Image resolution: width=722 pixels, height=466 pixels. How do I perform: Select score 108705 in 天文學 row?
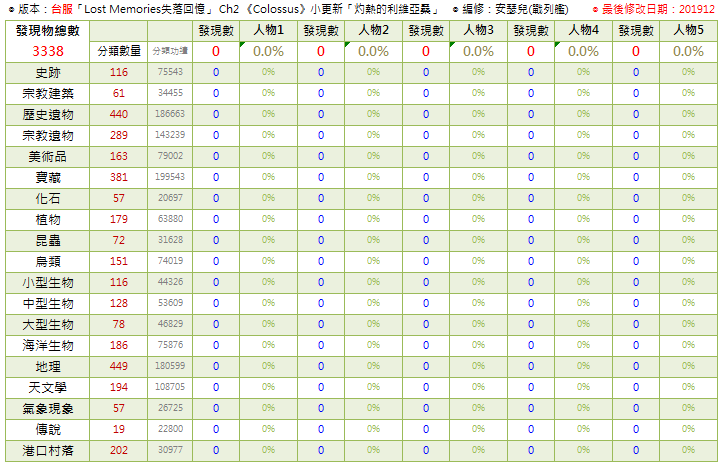[x=170, y=388]
